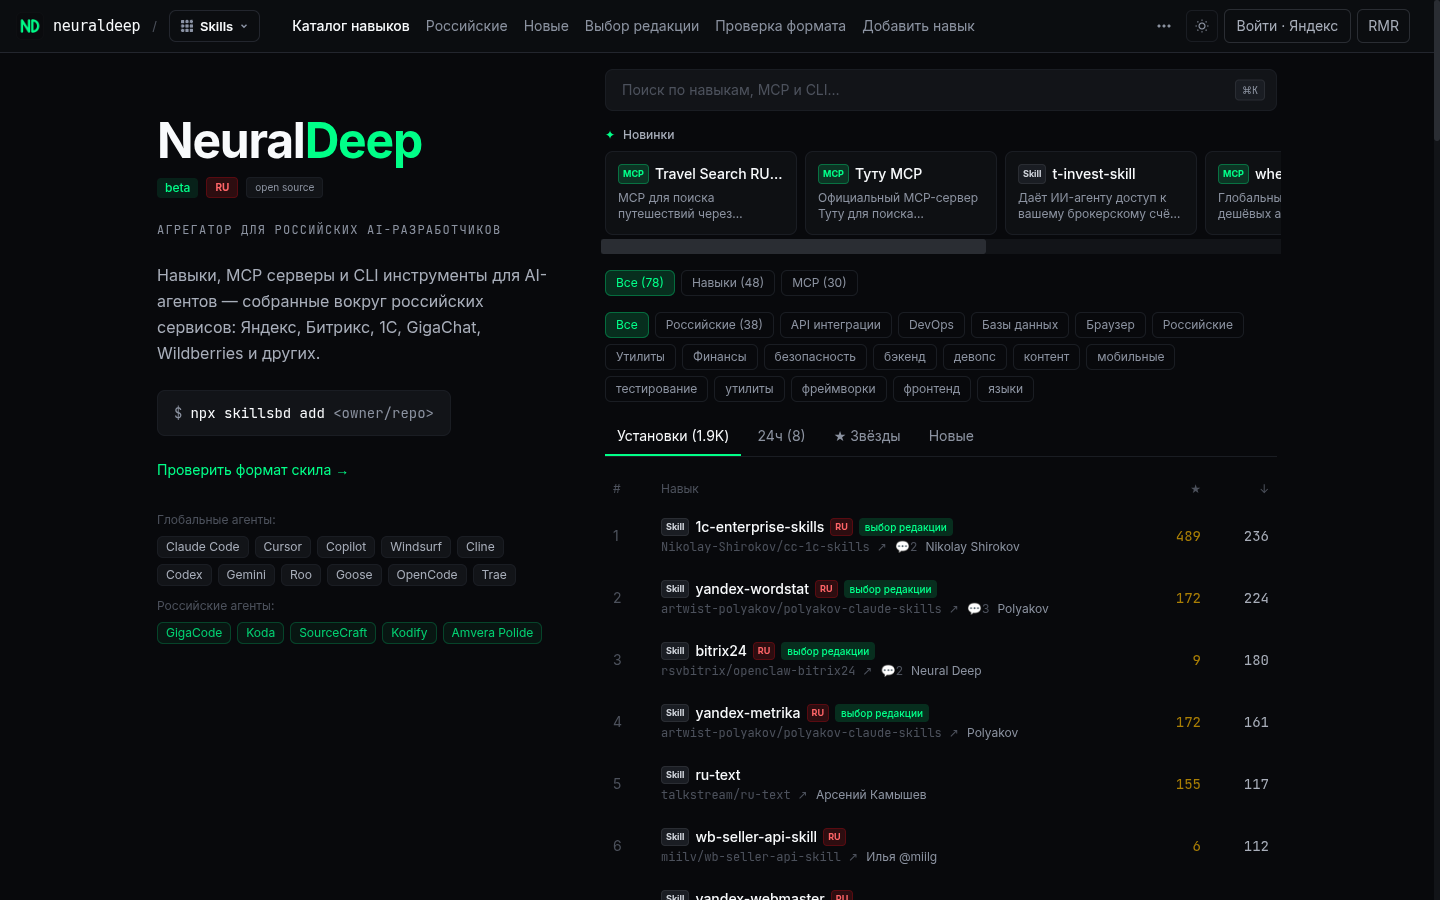Click the ⌘K shortcut badge
The image size is (1440, 900).
pos(1250,90)
